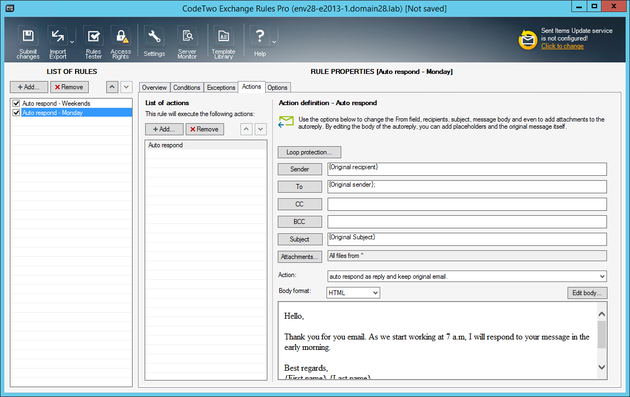Click the Sender button
The width and height of the screenshot is (630, 397).
(300, 169)
